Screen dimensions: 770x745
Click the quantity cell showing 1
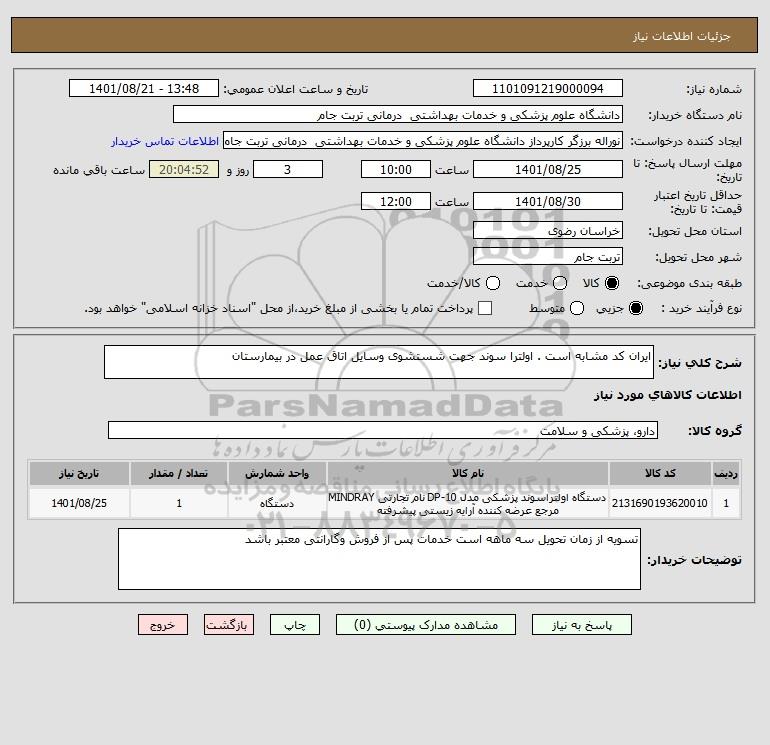pos(179,503)
